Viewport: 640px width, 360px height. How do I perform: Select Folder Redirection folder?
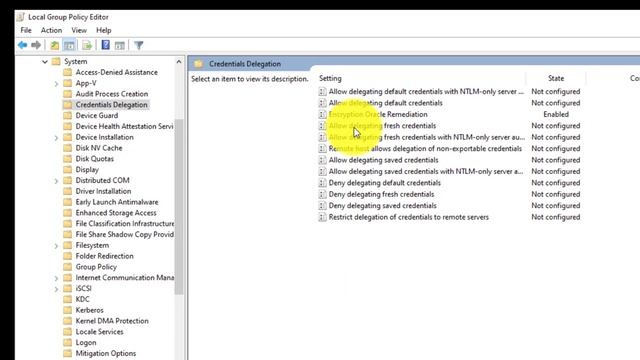pyautogui.click(x=104, y=256)
